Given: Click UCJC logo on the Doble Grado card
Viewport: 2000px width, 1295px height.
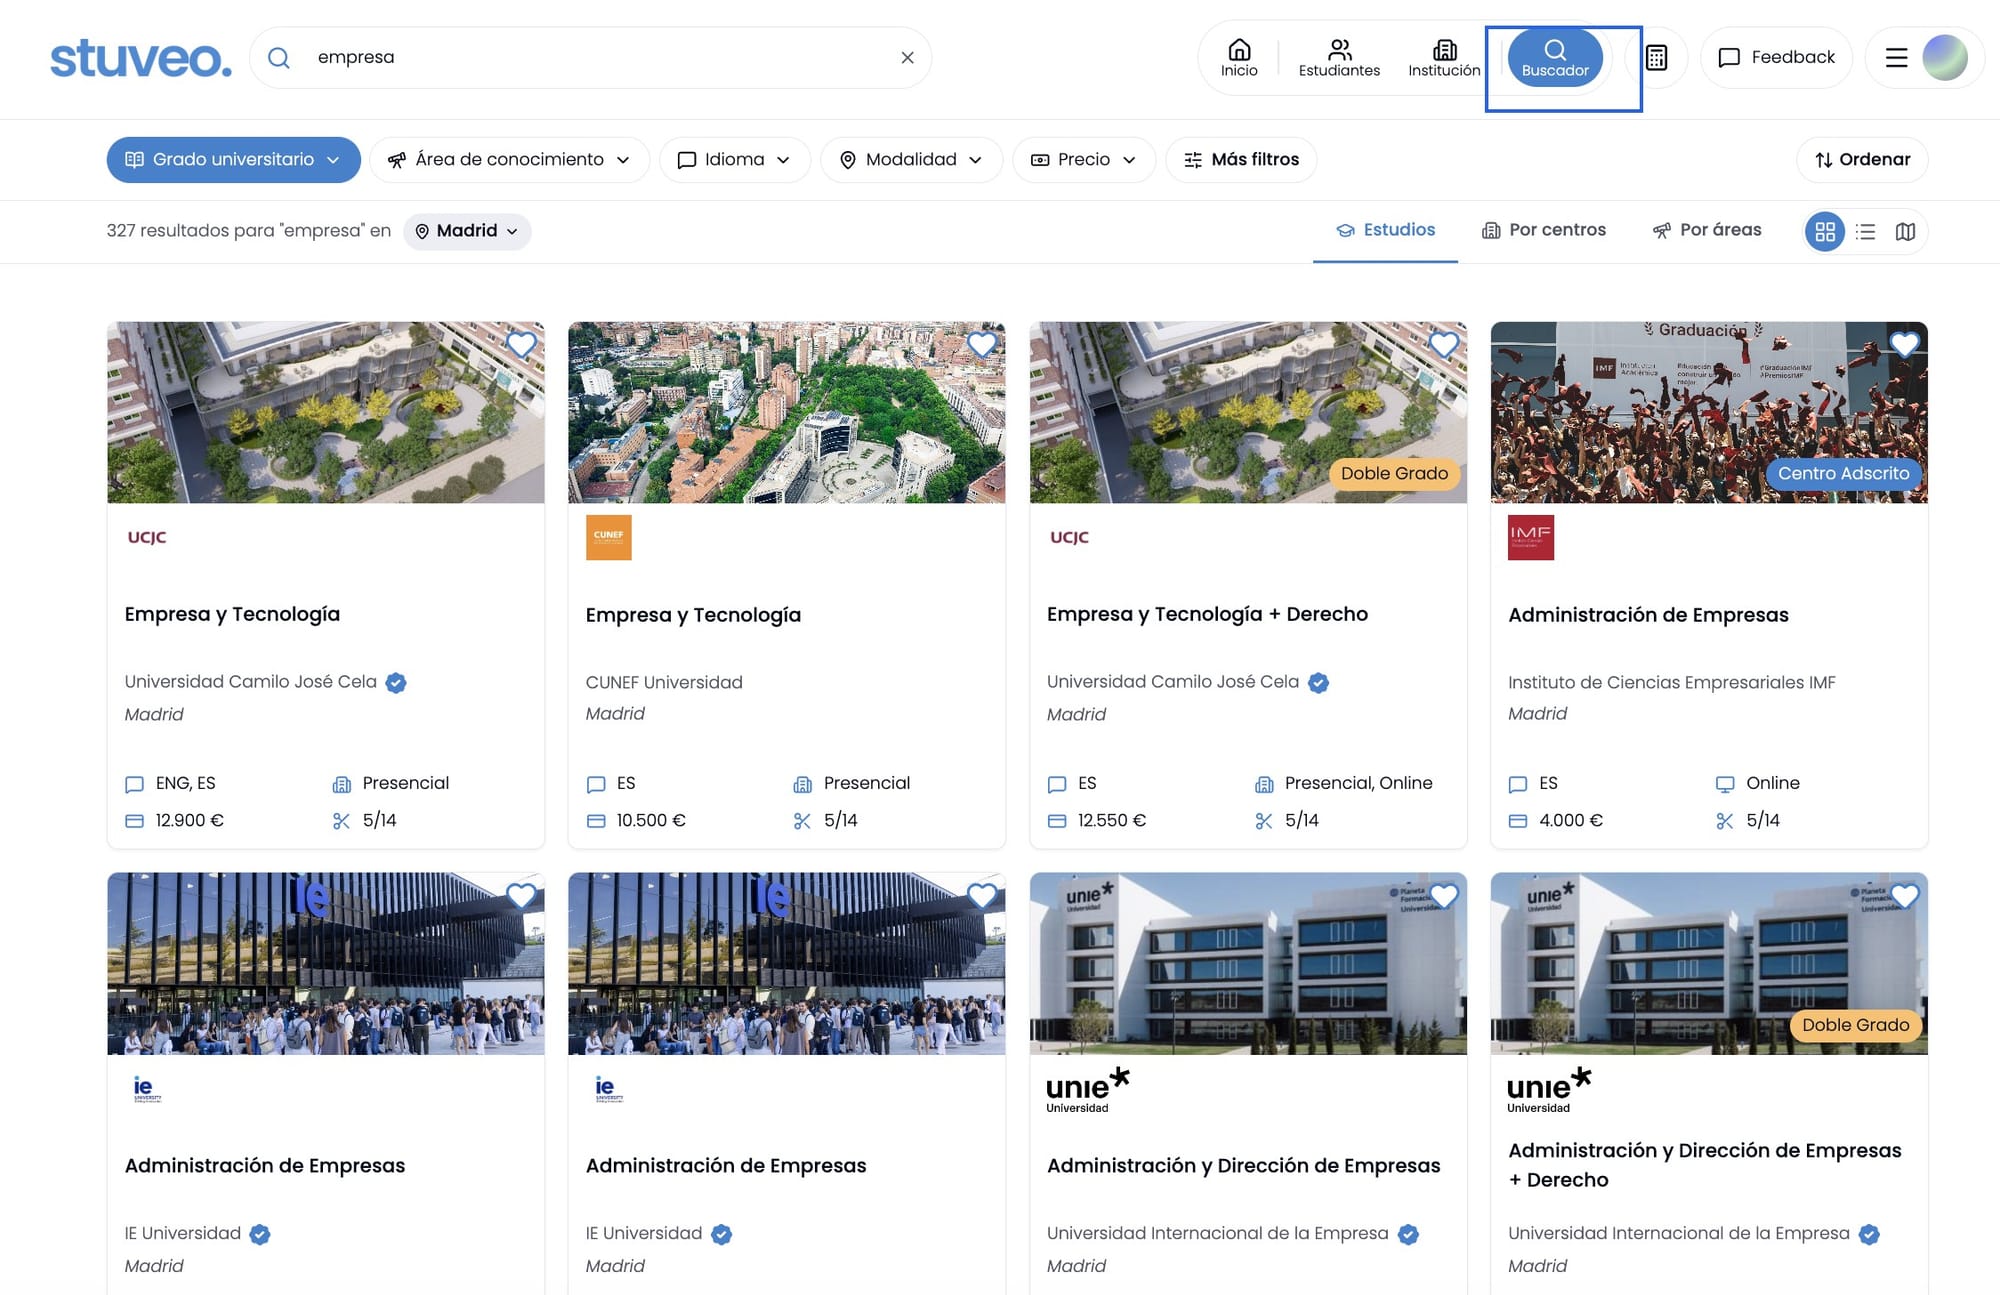Looking at the screenshot, I should [1069, 537].
